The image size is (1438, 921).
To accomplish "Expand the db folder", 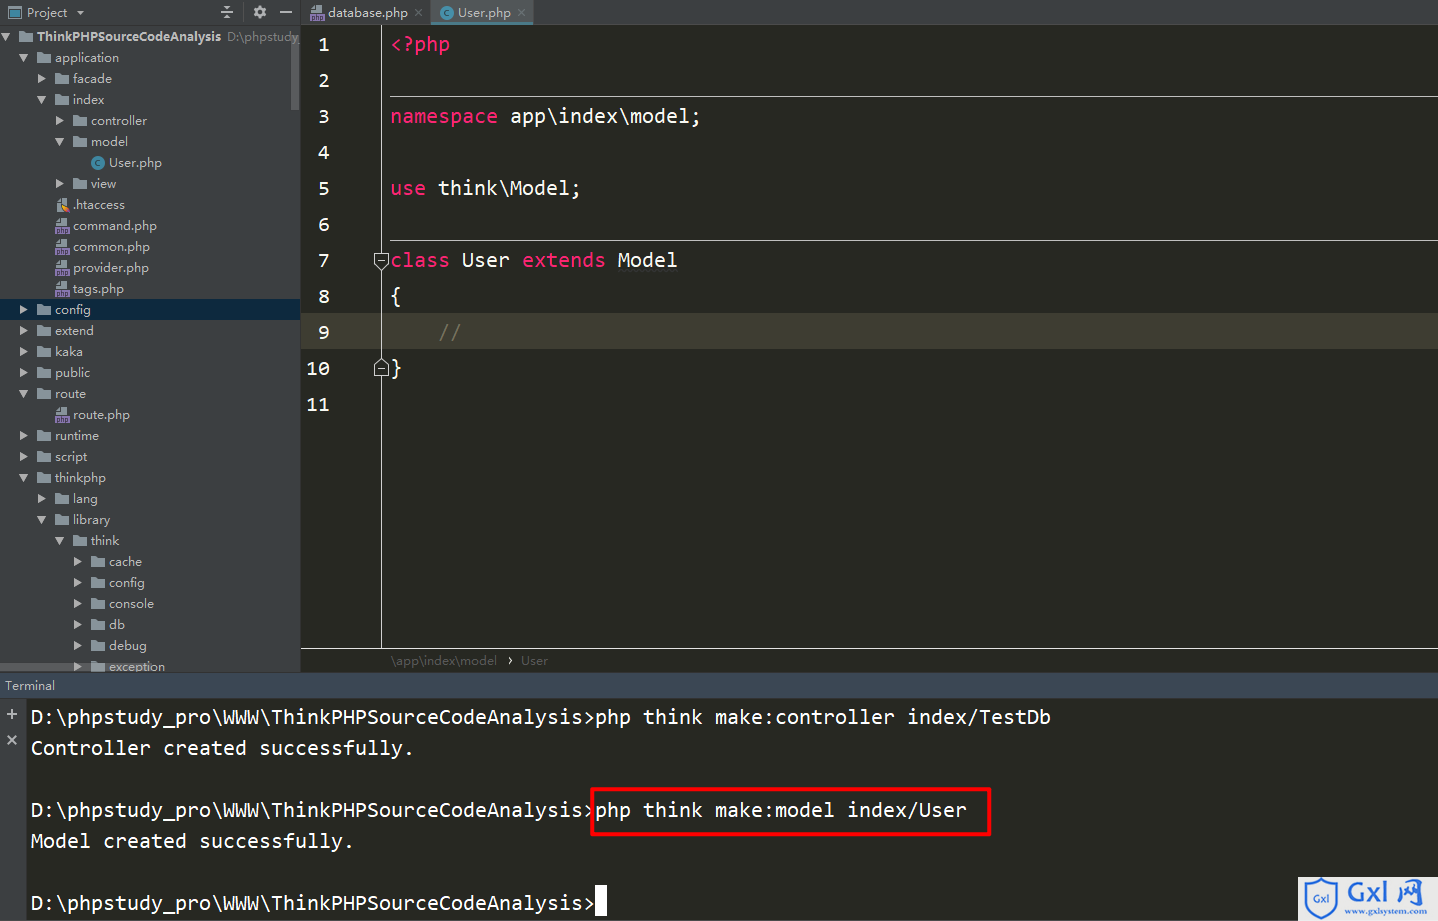I will [x=78, y=625].
